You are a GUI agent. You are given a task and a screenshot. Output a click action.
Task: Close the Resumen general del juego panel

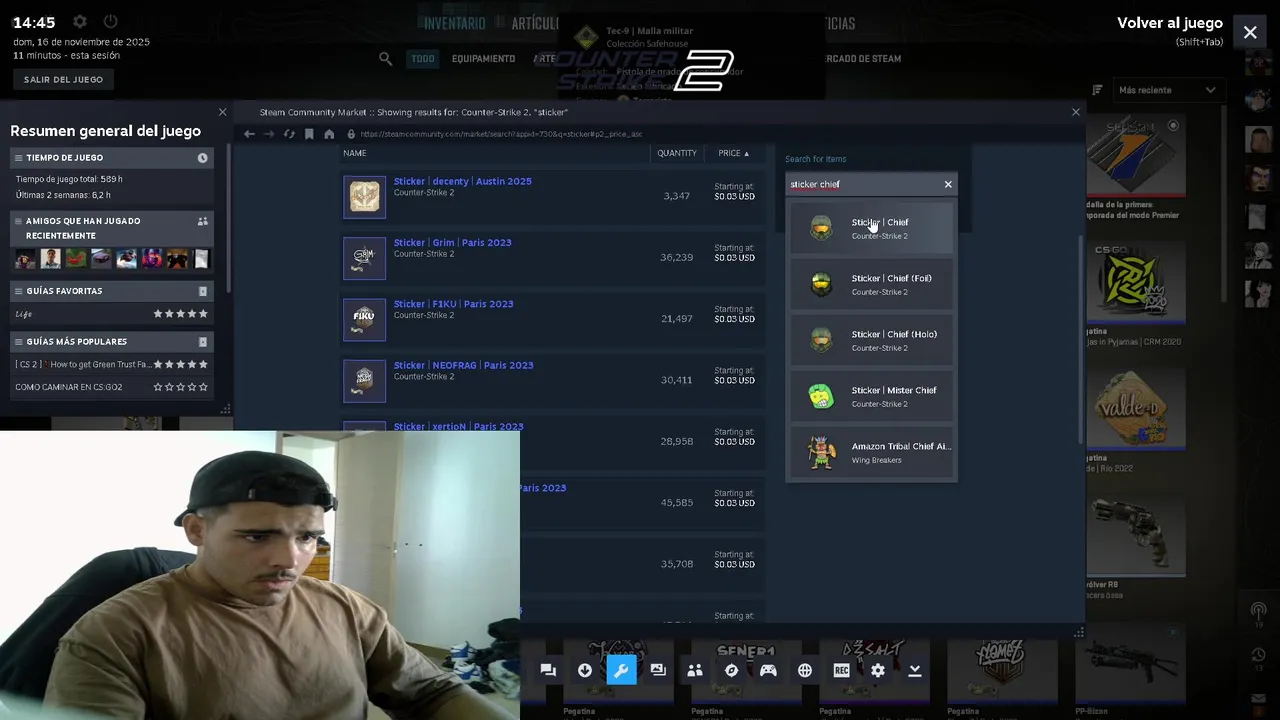tap(222, 112)
